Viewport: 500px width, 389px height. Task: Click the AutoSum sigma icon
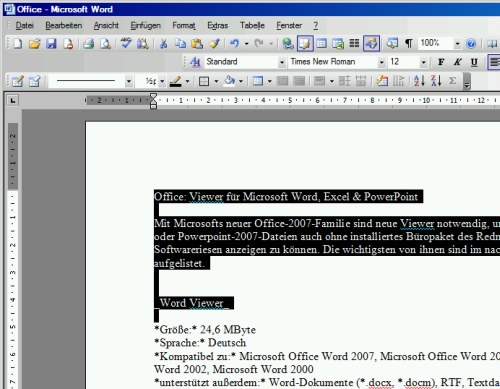point(452,81)
